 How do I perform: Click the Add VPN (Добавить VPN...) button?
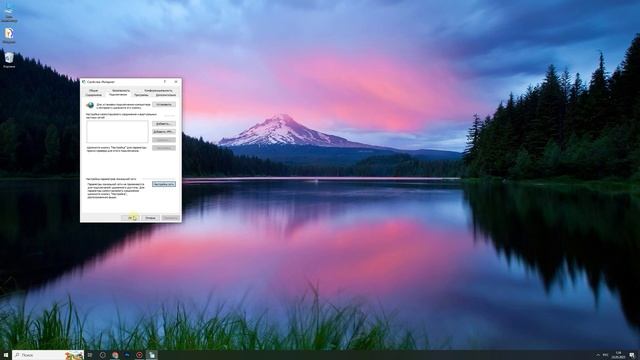coord(164,132)
